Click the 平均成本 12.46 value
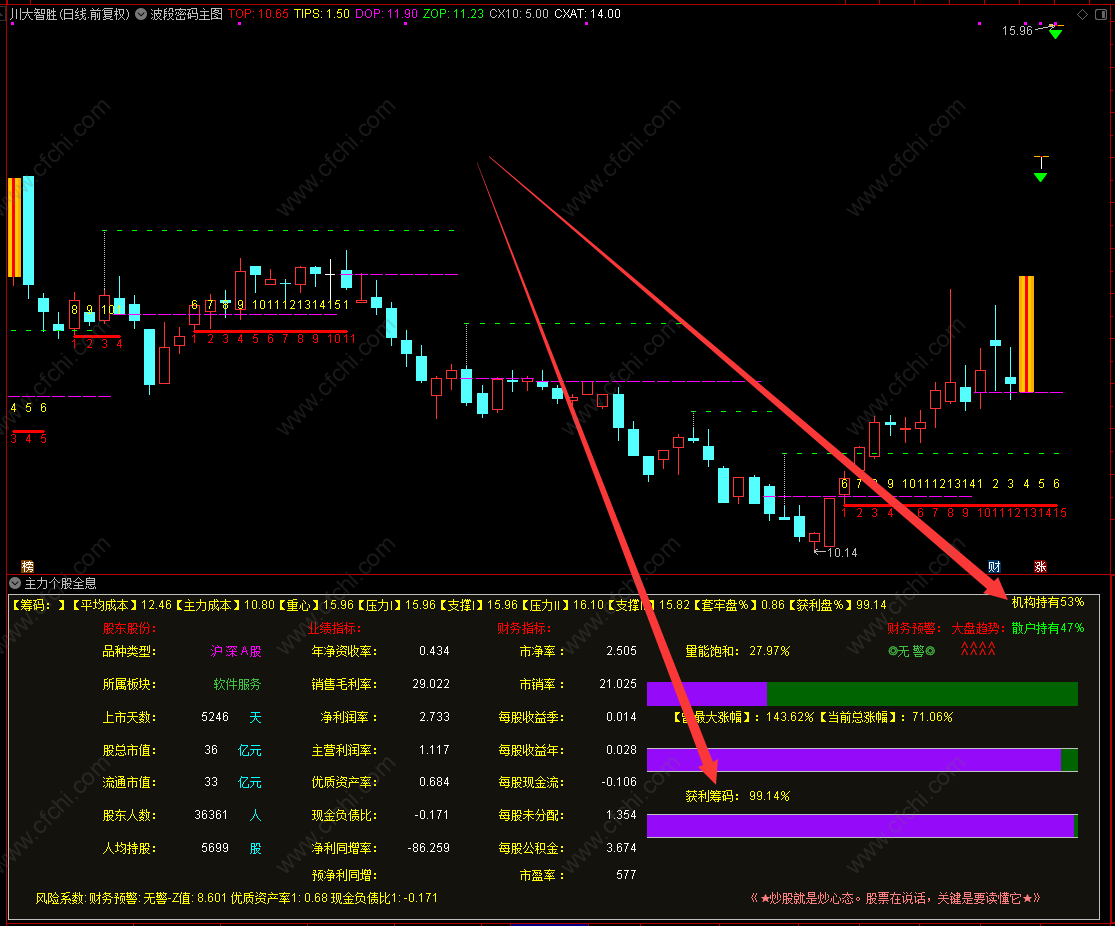 [x=156, y=605]
